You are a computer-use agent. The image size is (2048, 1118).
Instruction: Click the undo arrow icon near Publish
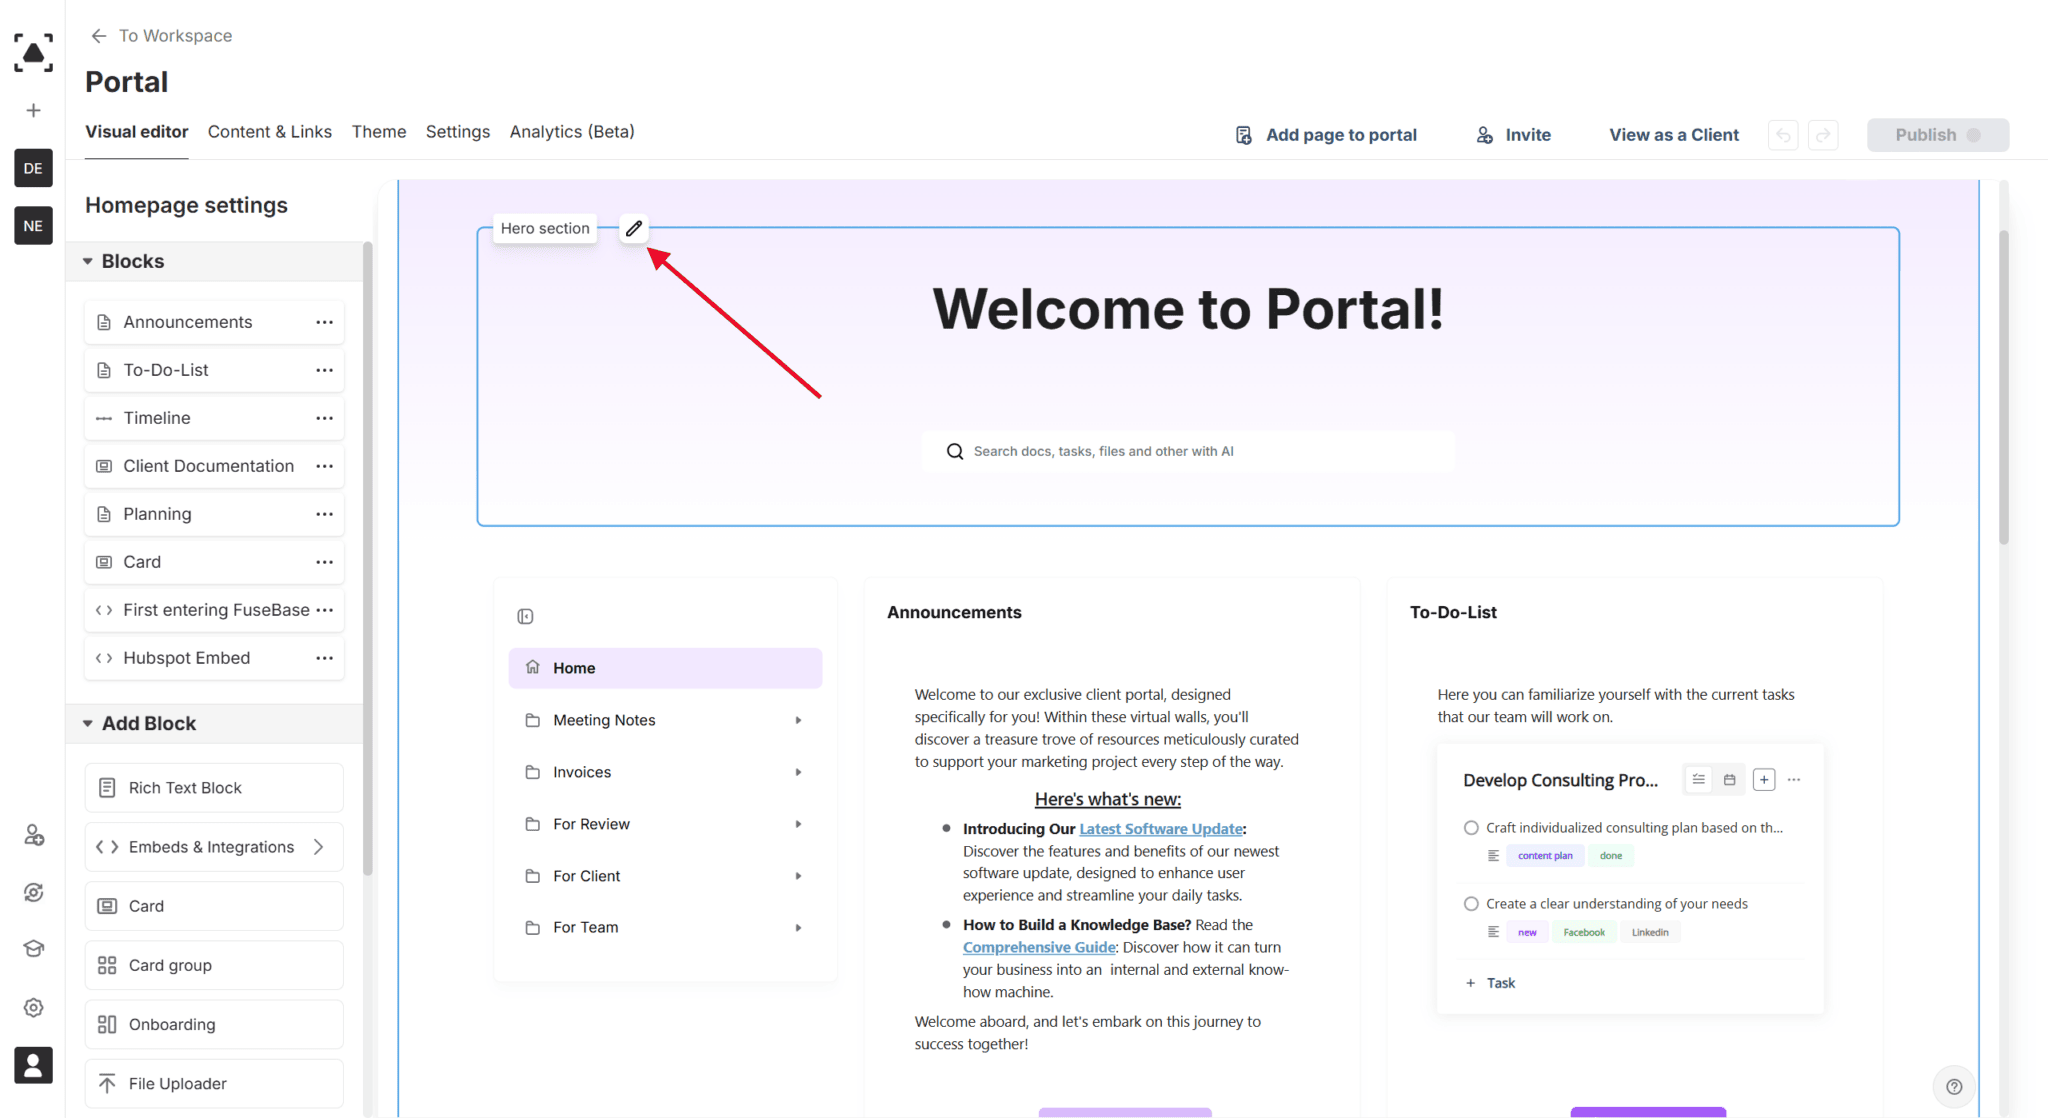click(1784, 134)
